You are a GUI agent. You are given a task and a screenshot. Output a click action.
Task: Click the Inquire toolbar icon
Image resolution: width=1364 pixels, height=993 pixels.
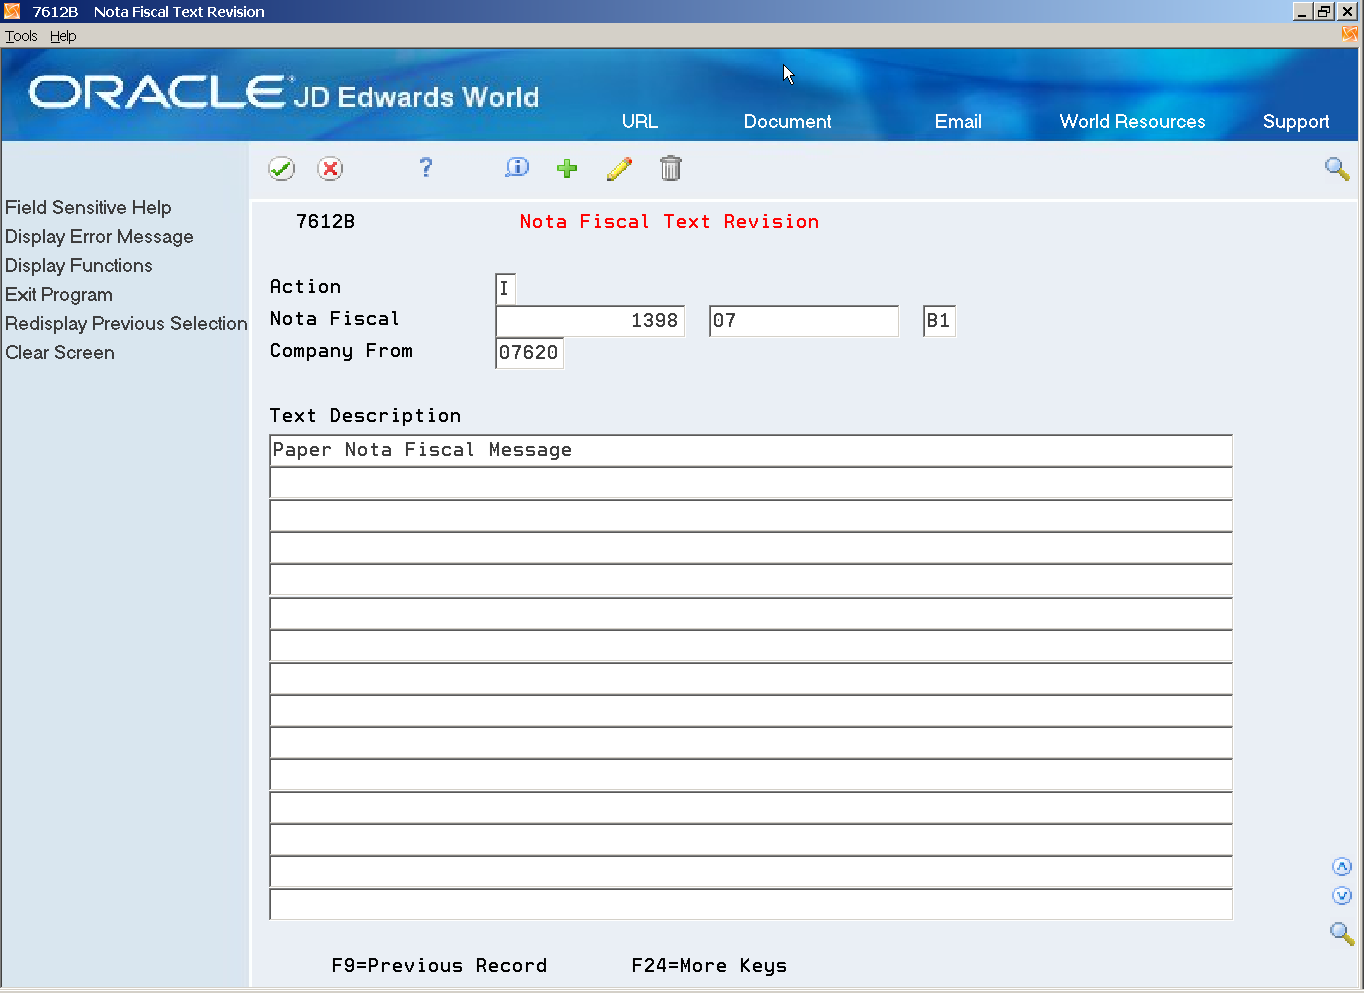[517, 168]
